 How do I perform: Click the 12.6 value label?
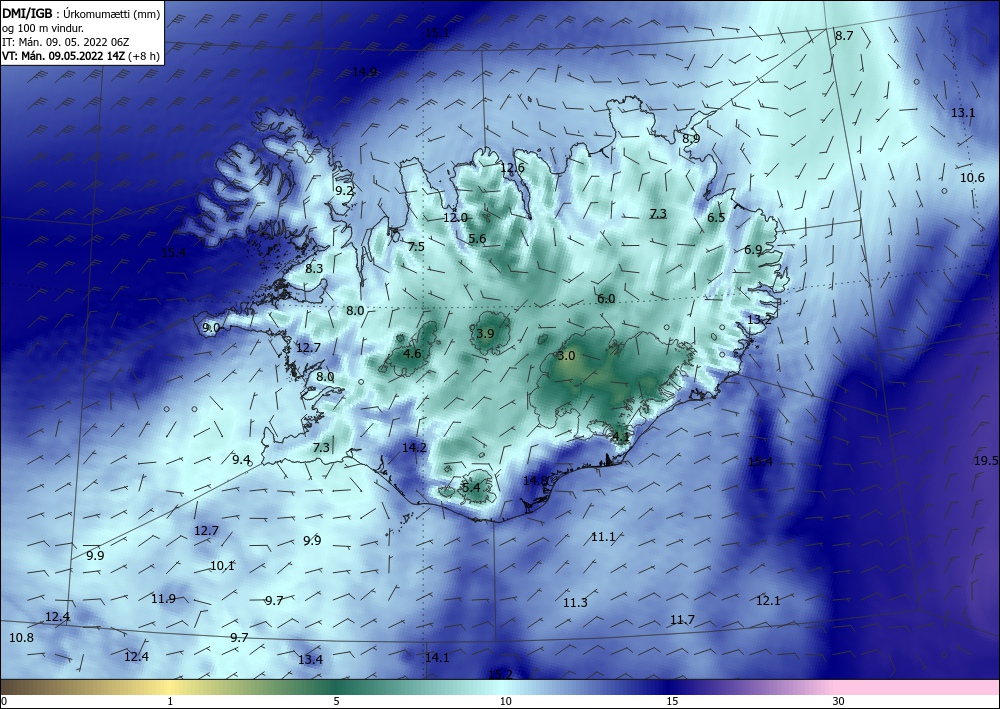point(512,168)
